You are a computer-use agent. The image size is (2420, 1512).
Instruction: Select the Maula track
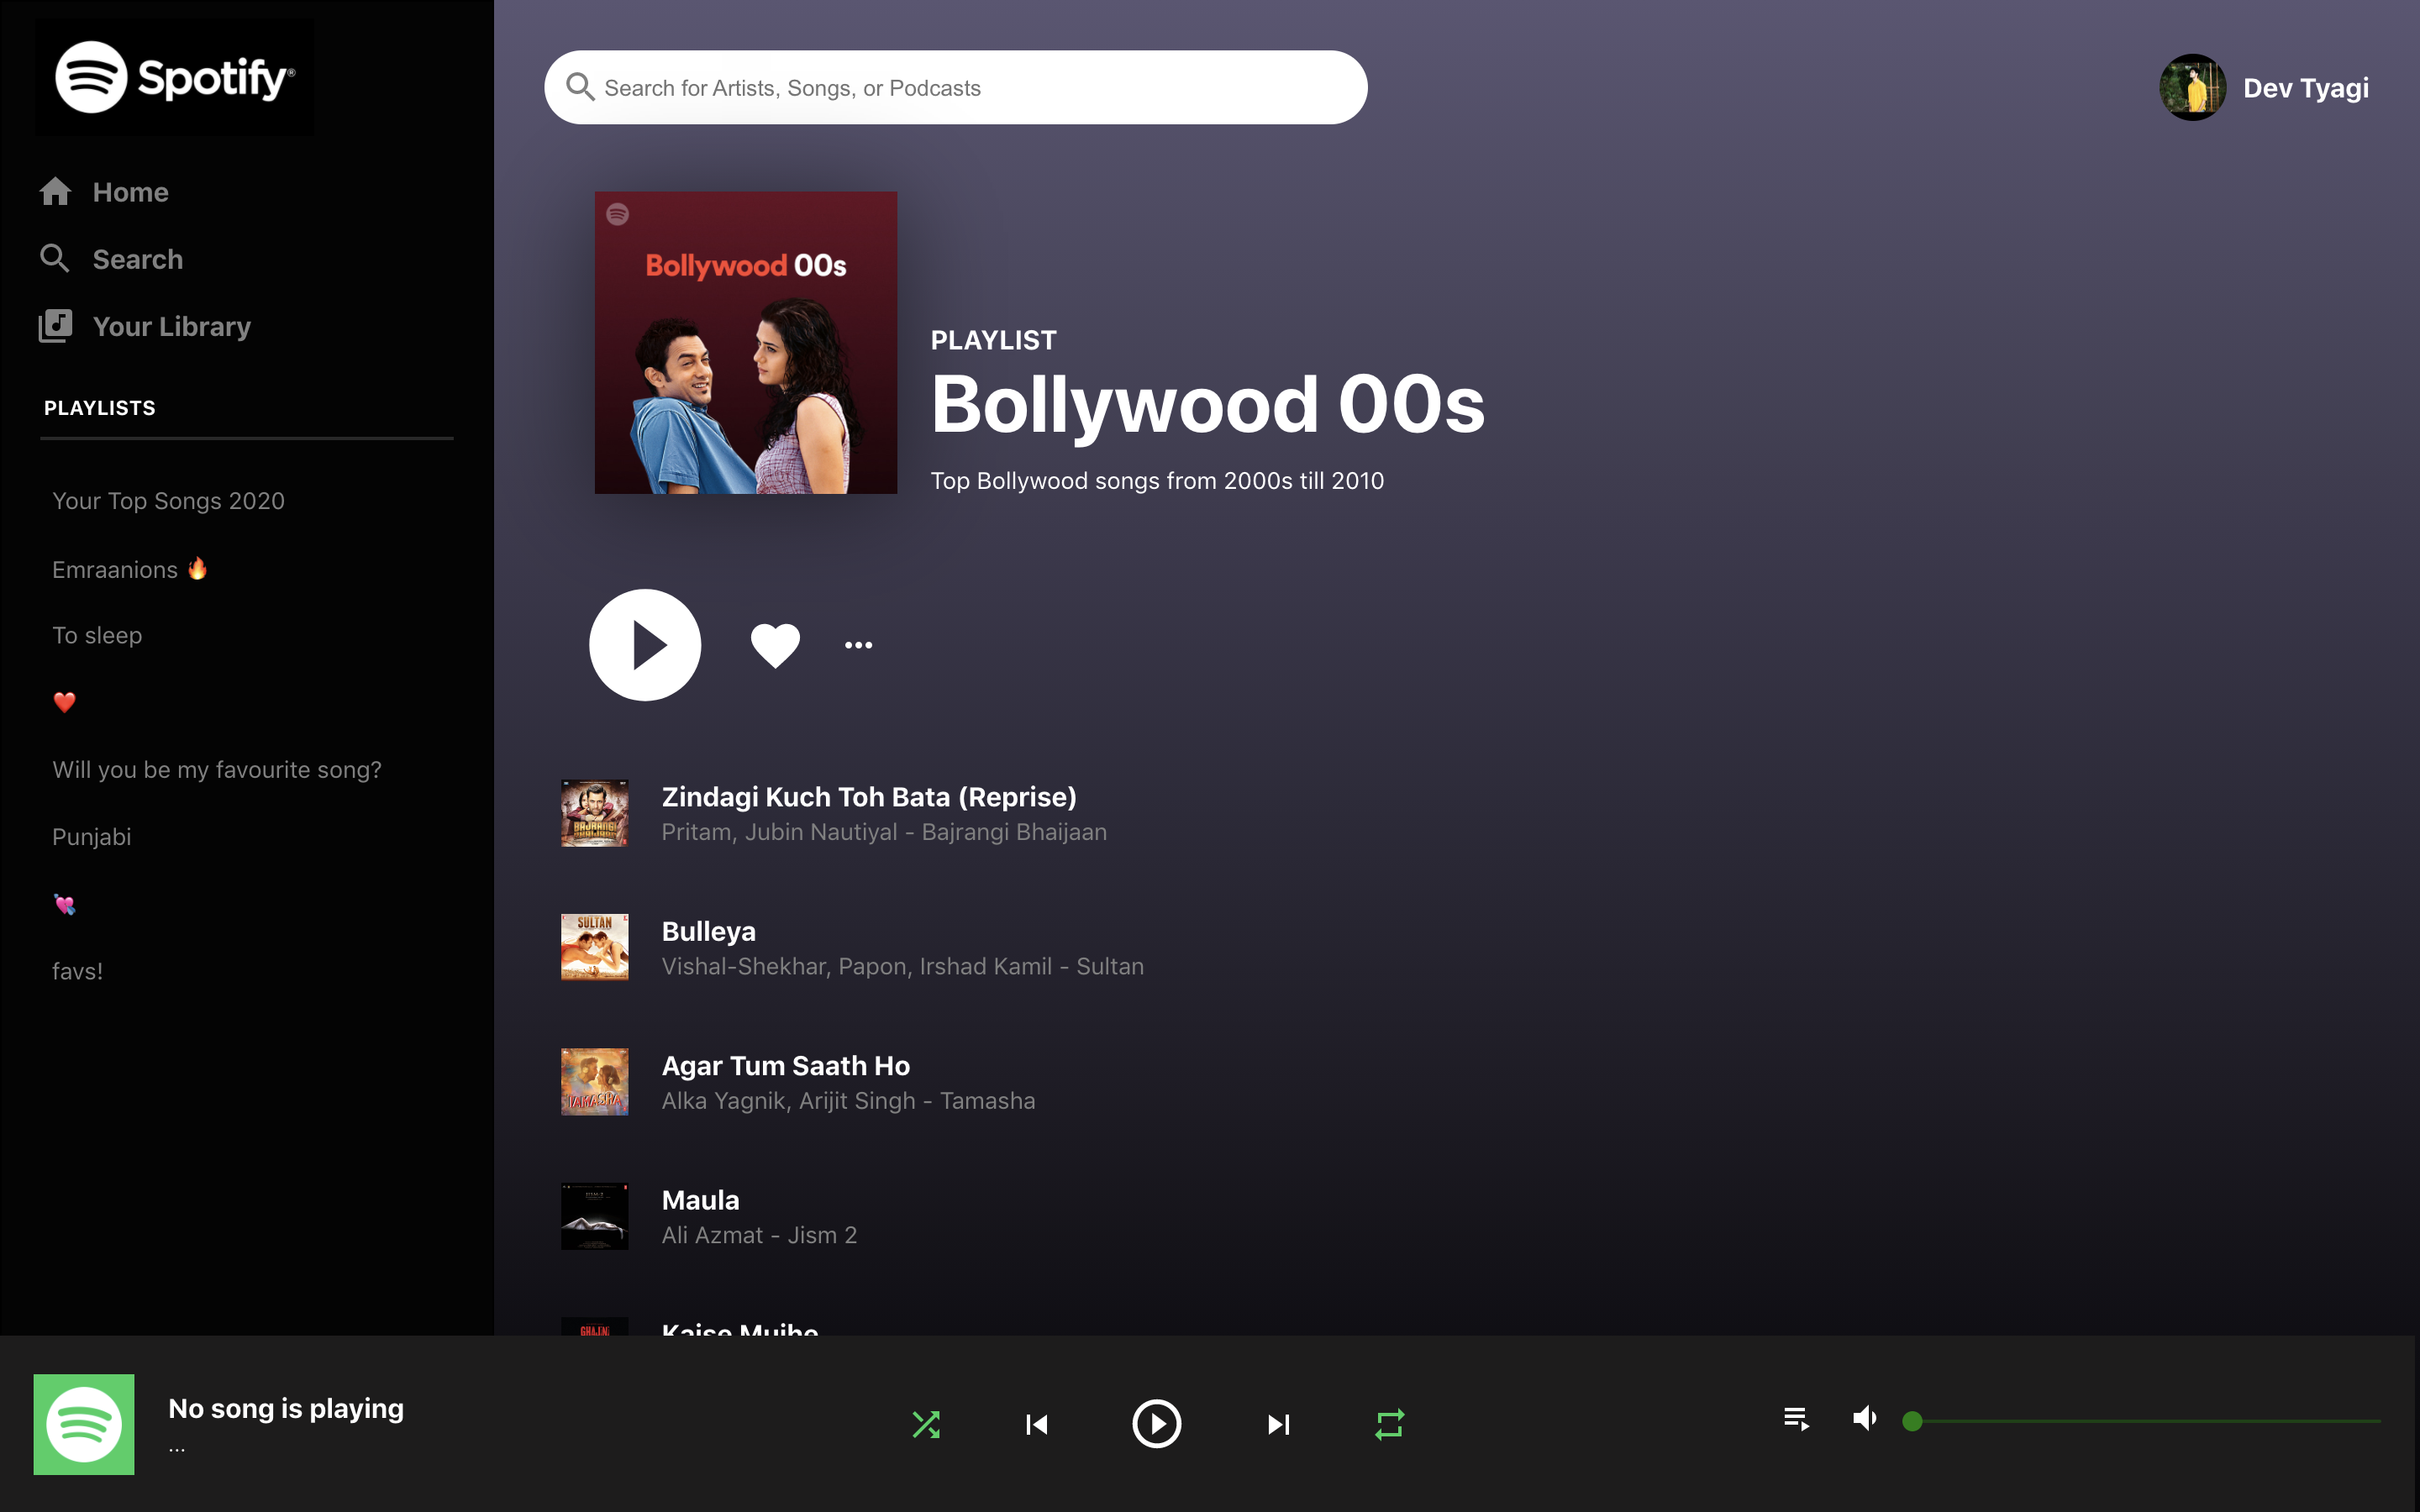coord(700,1200)
